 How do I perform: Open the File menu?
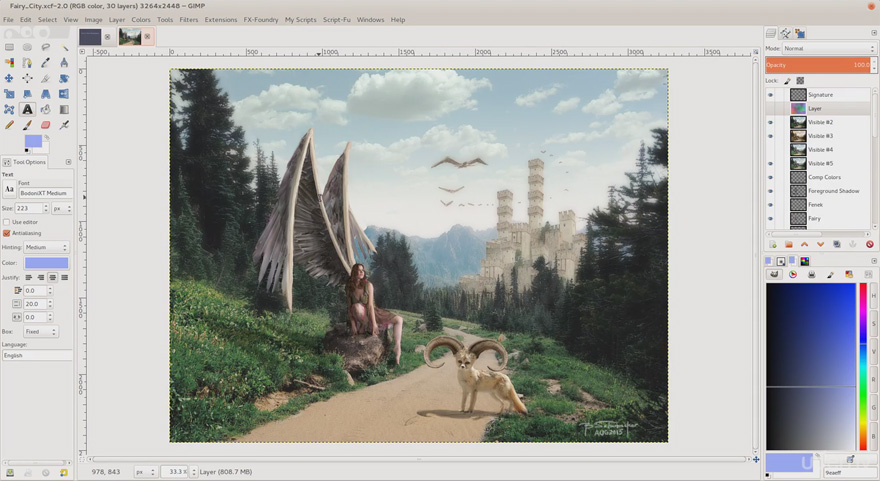(8, 20)
